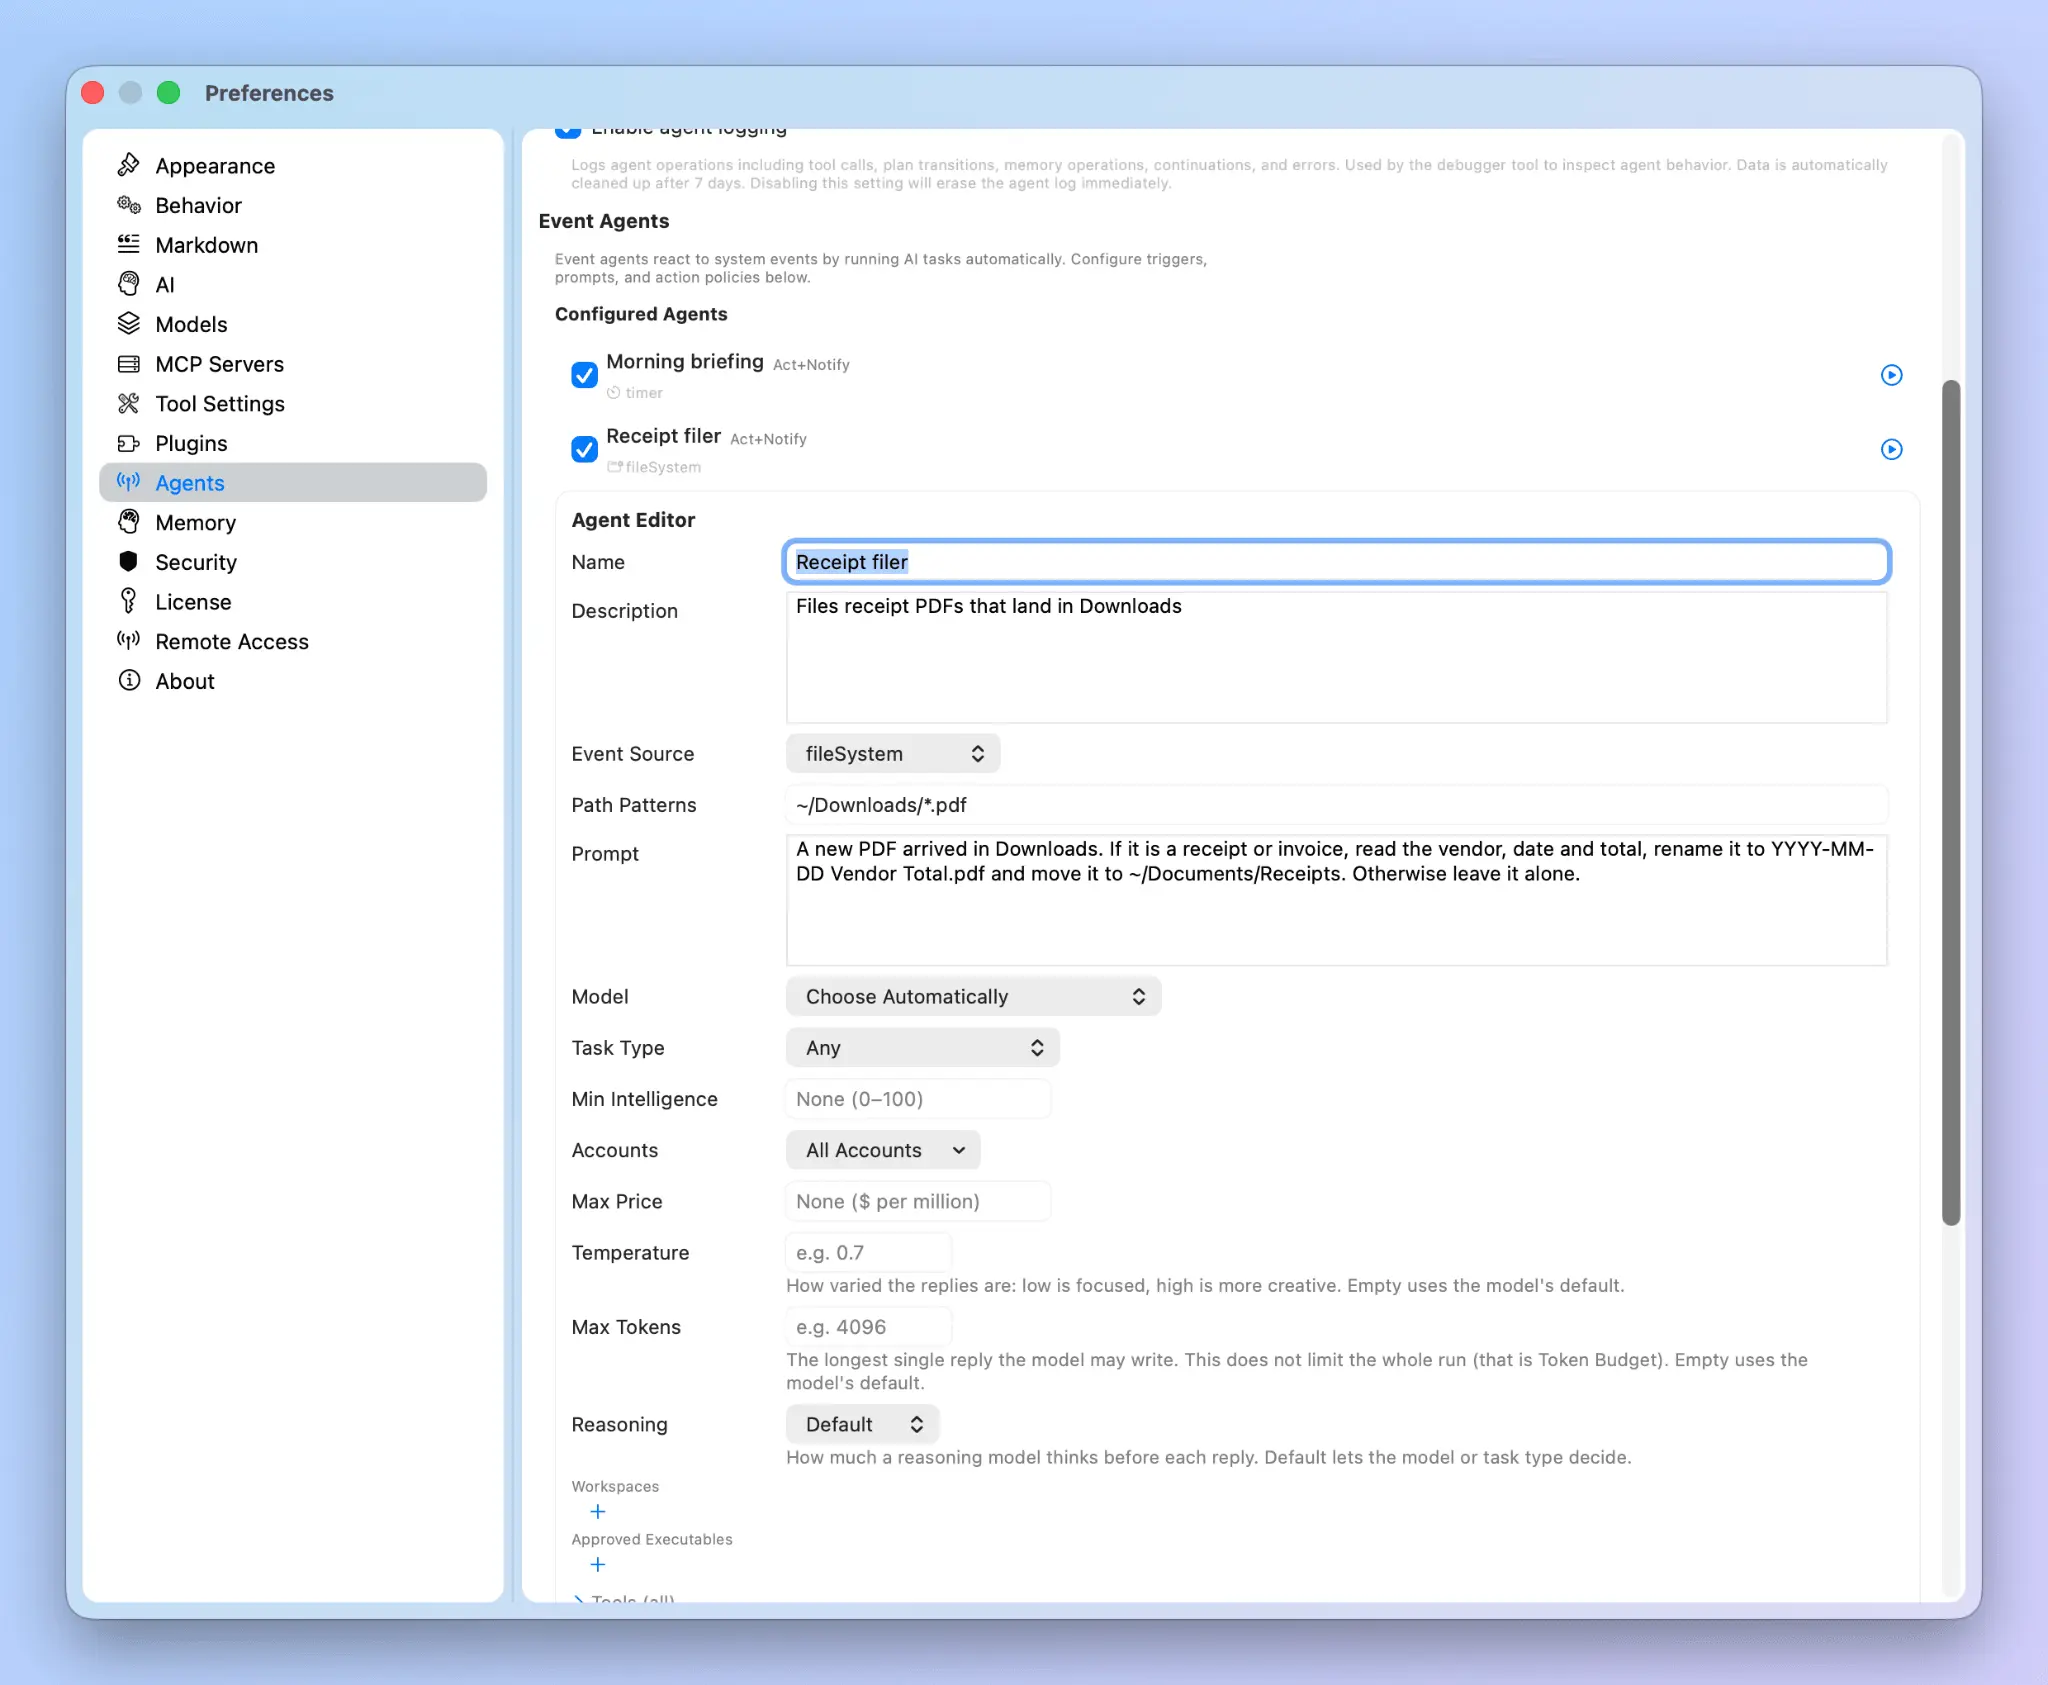Click the Description text area
The width and height of the screenshot is (2048, 1685).
(x=1336, y=657)
